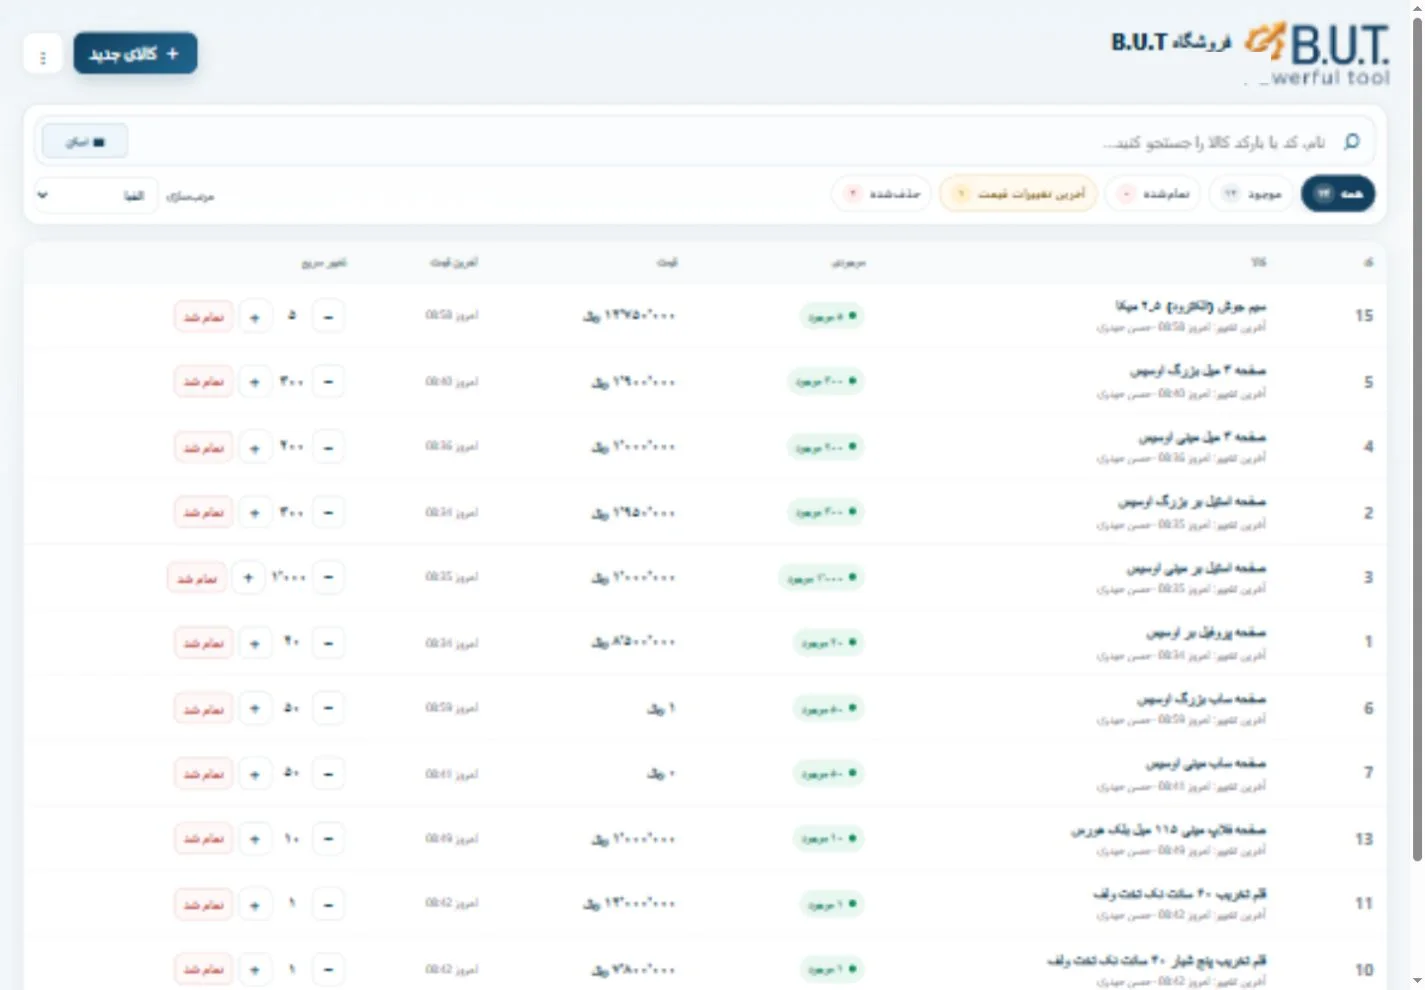Click the کالای جدید (New item) button

(135, 54)
